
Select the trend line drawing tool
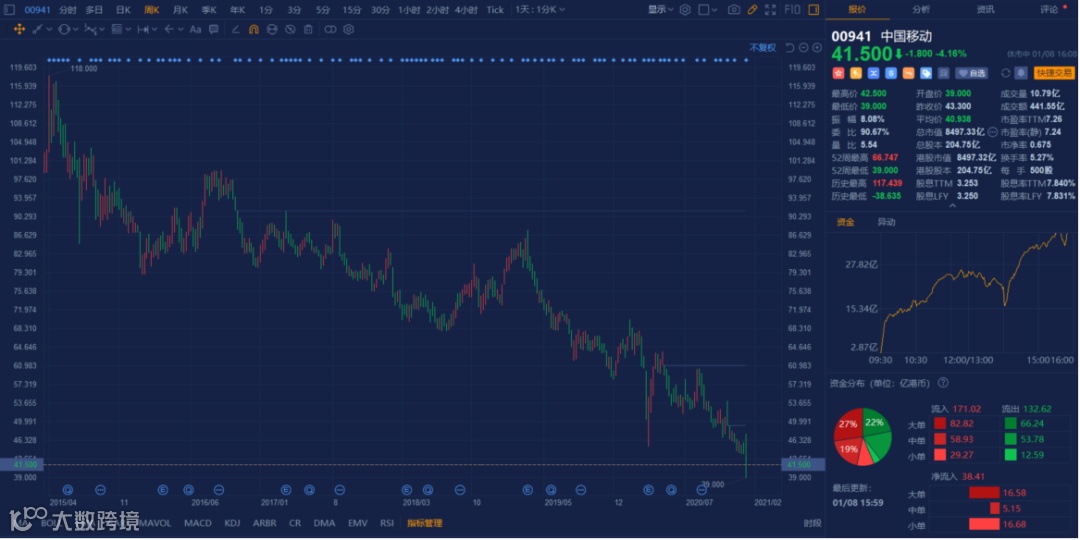37,30
